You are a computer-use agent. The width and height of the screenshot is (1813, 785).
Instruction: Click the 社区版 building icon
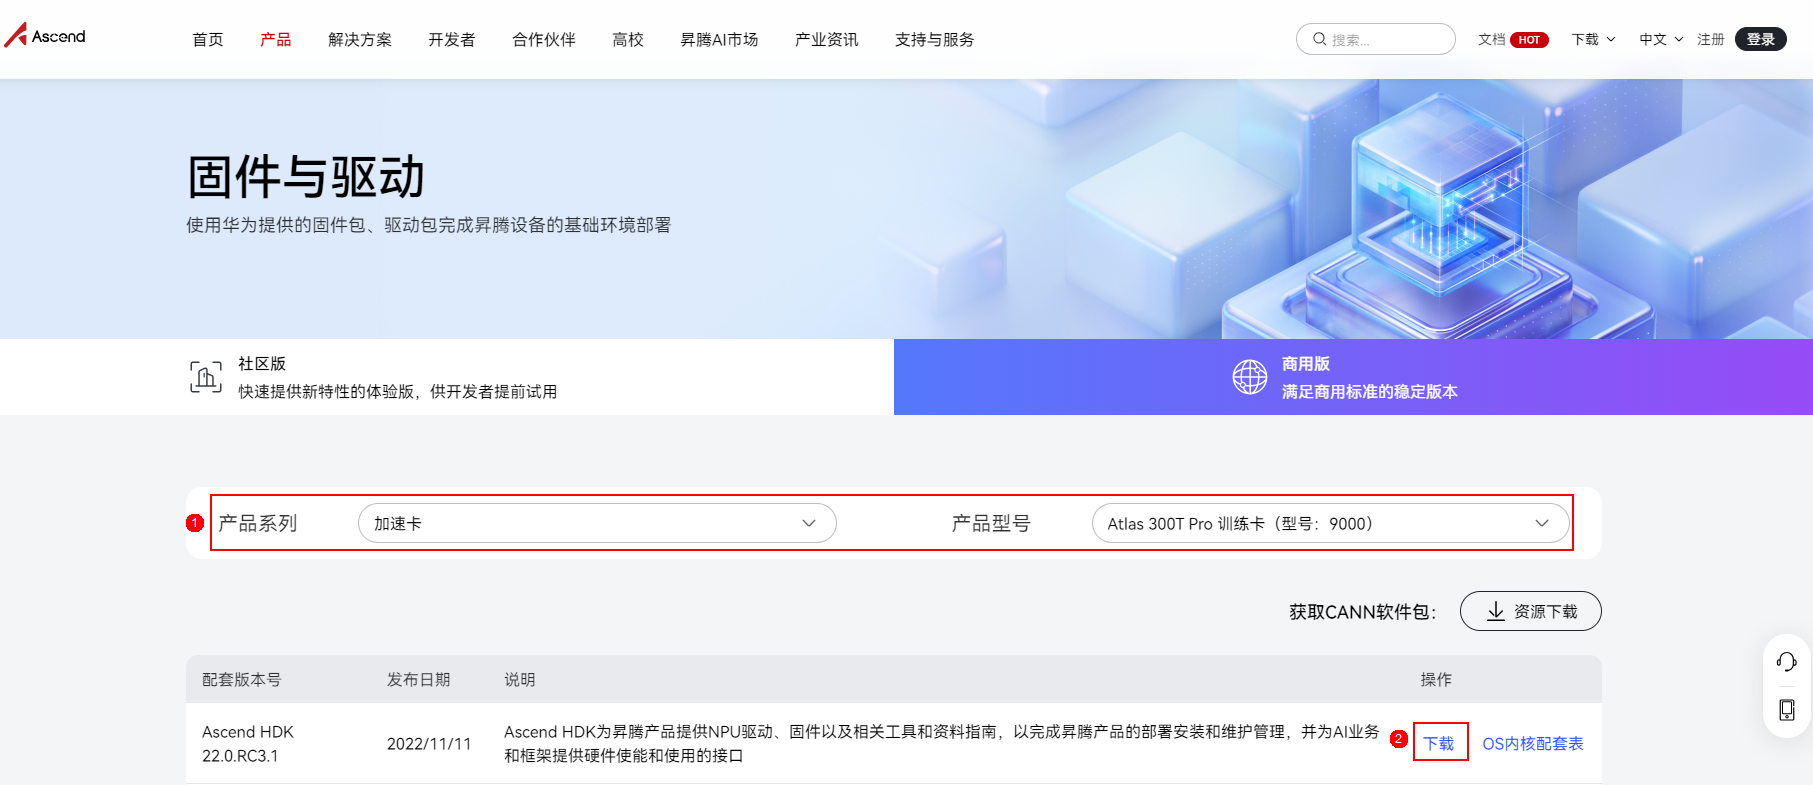click(206, 377)
